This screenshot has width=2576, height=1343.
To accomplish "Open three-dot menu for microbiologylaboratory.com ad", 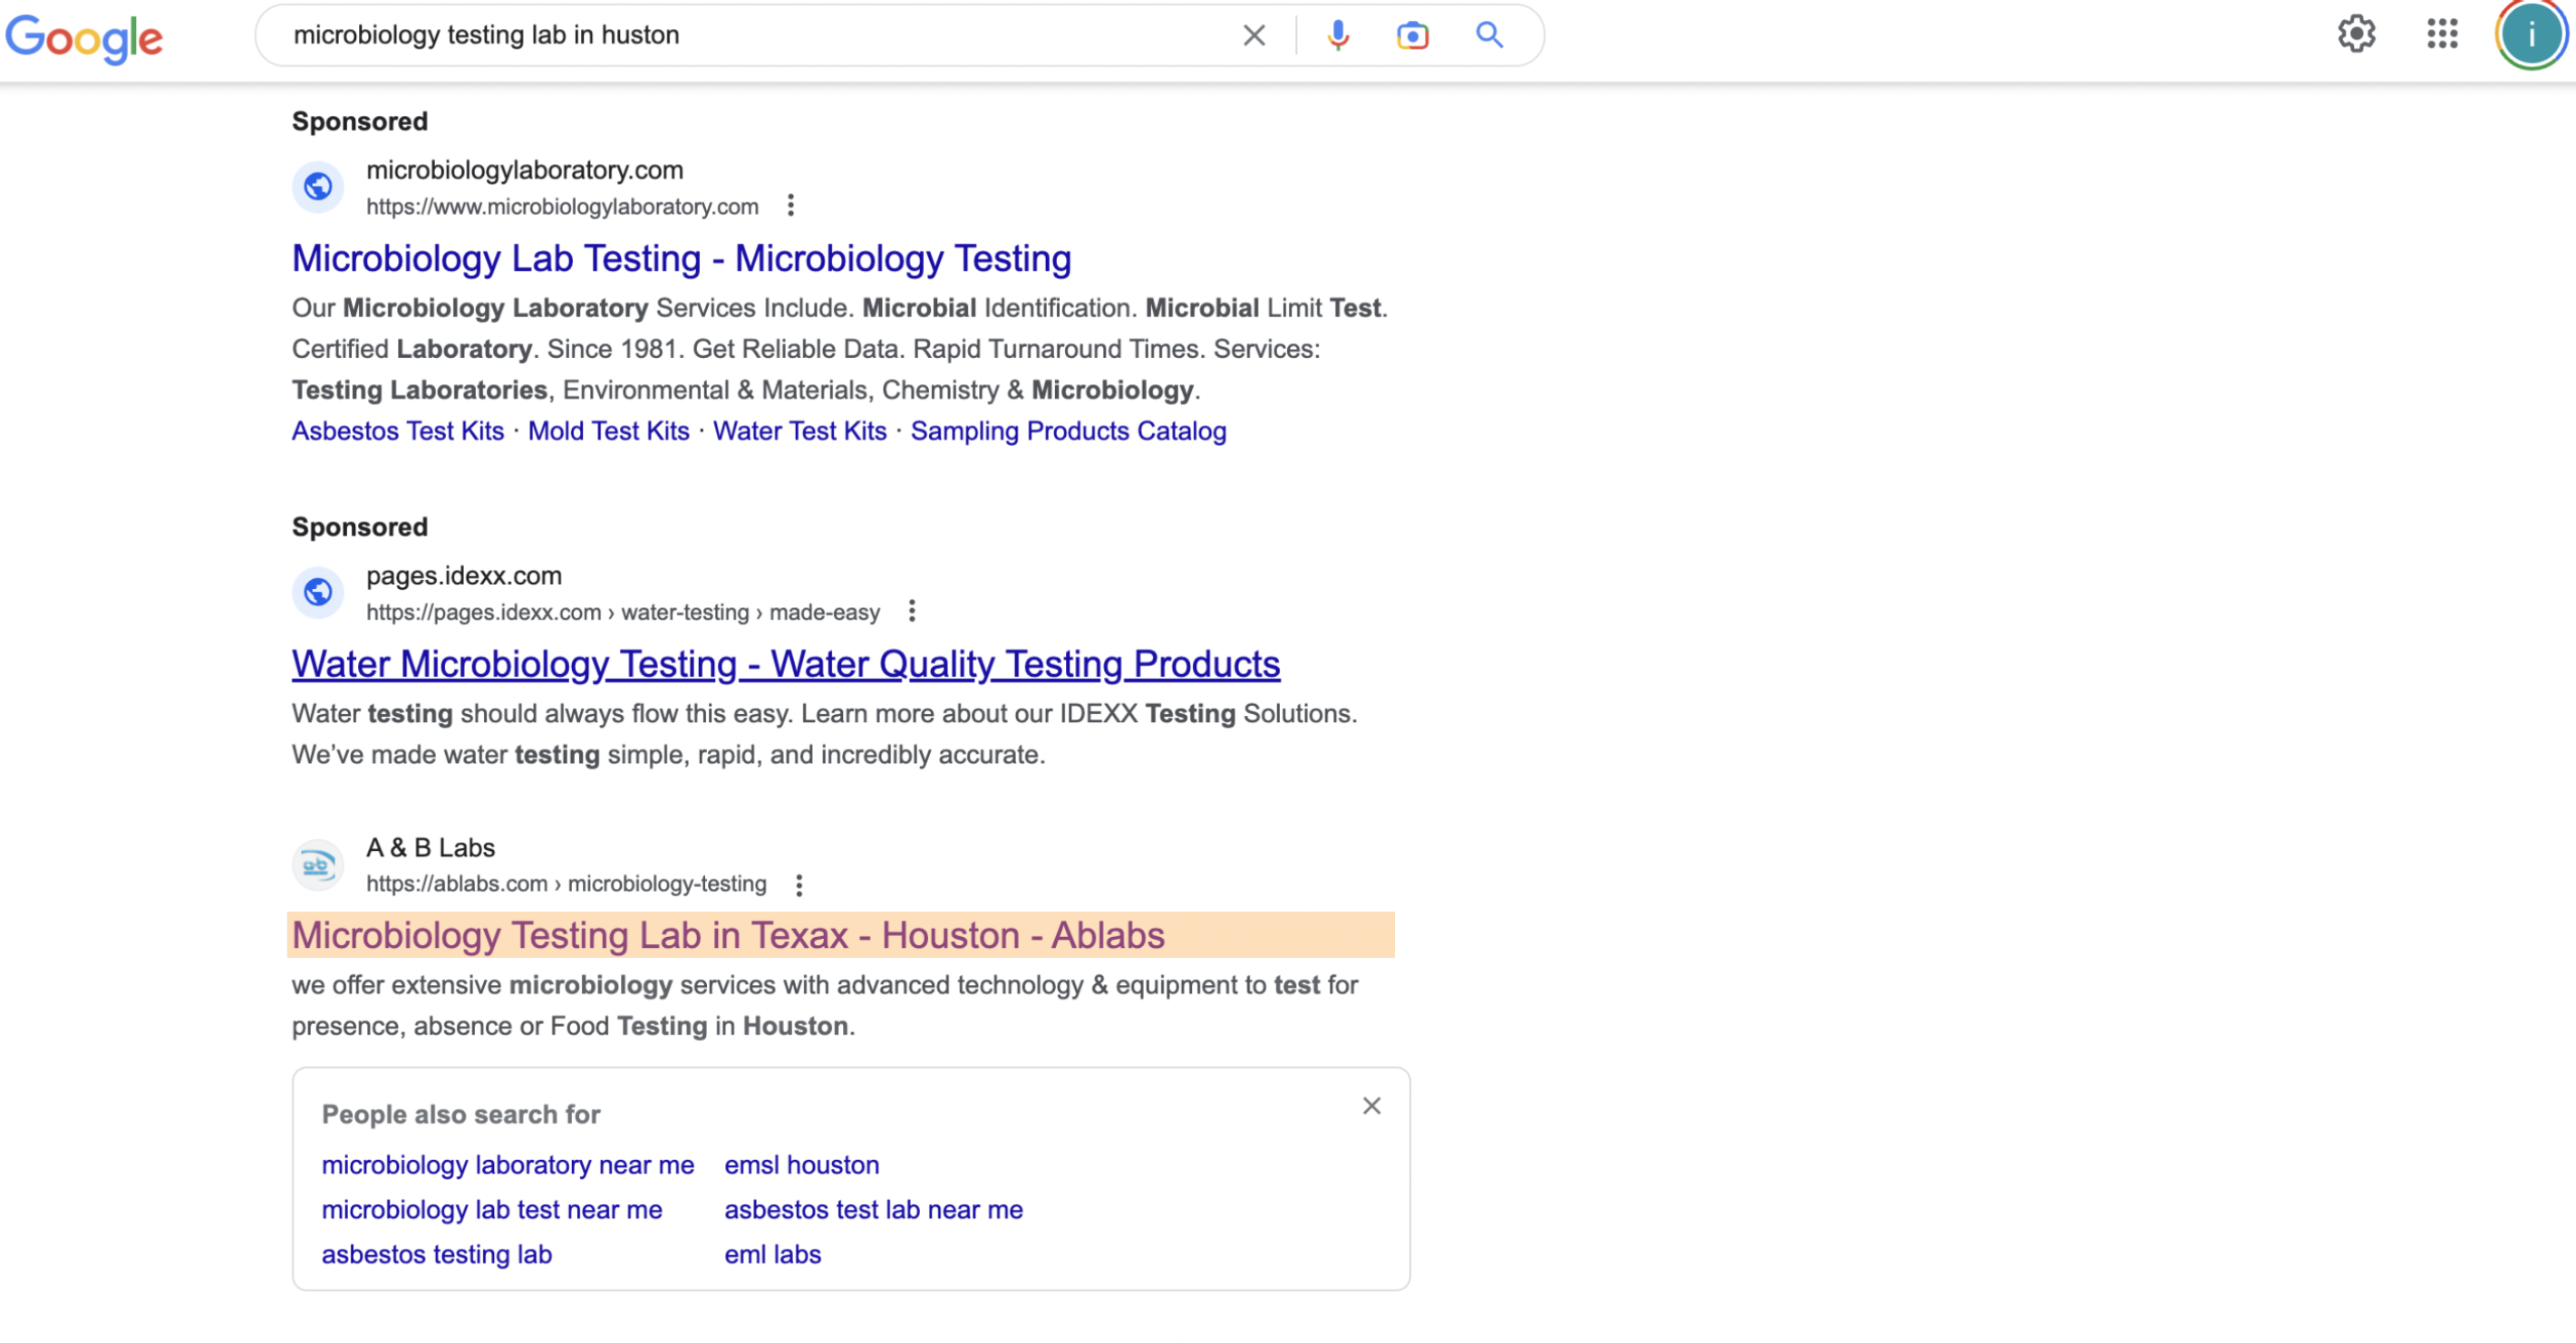I will (790, 206).
